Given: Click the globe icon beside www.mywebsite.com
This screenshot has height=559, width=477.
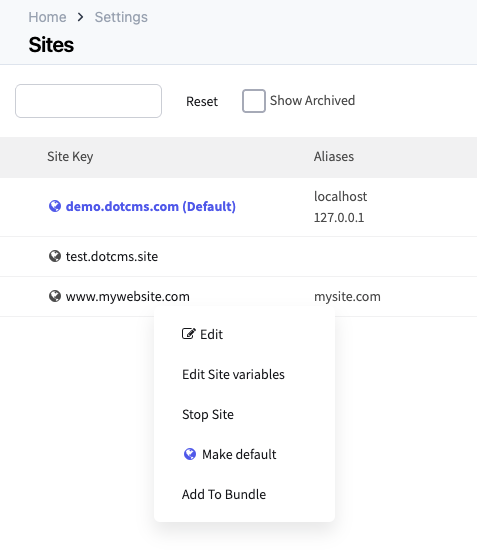Looking at the screenshot, I should tap(55, 296).
